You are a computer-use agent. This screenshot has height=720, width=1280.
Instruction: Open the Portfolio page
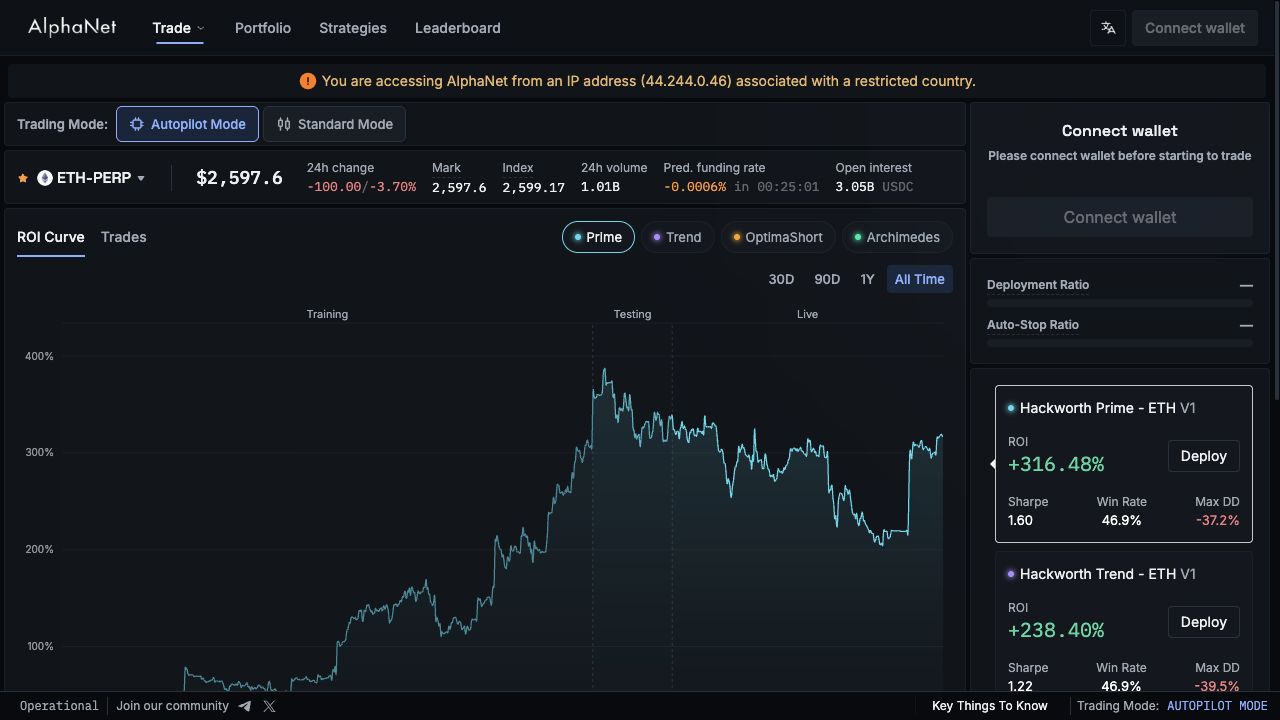(263, 28)
